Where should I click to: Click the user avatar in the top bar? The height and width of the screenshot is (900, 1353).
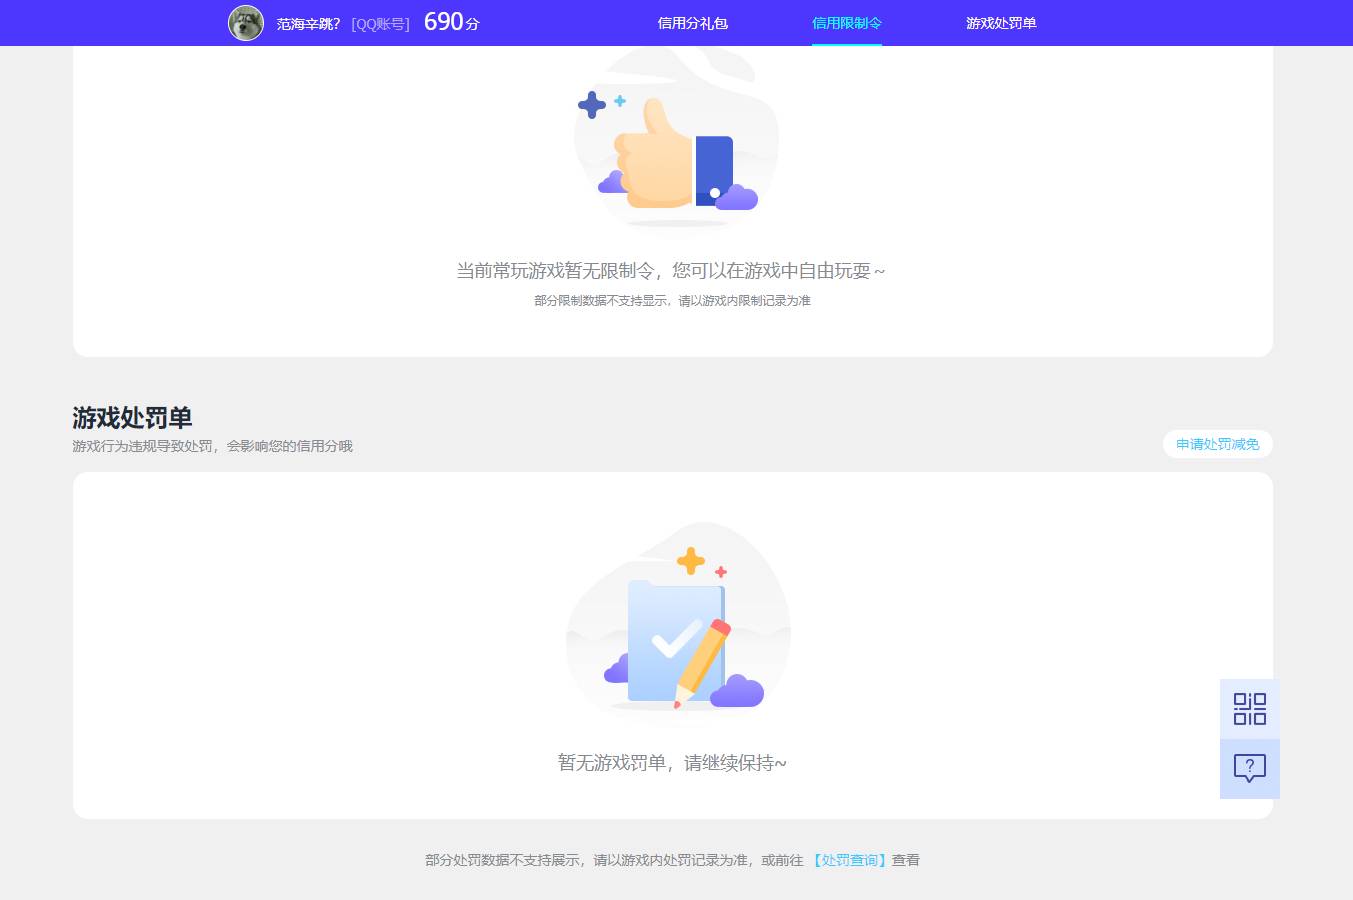(x=246, y=22)
